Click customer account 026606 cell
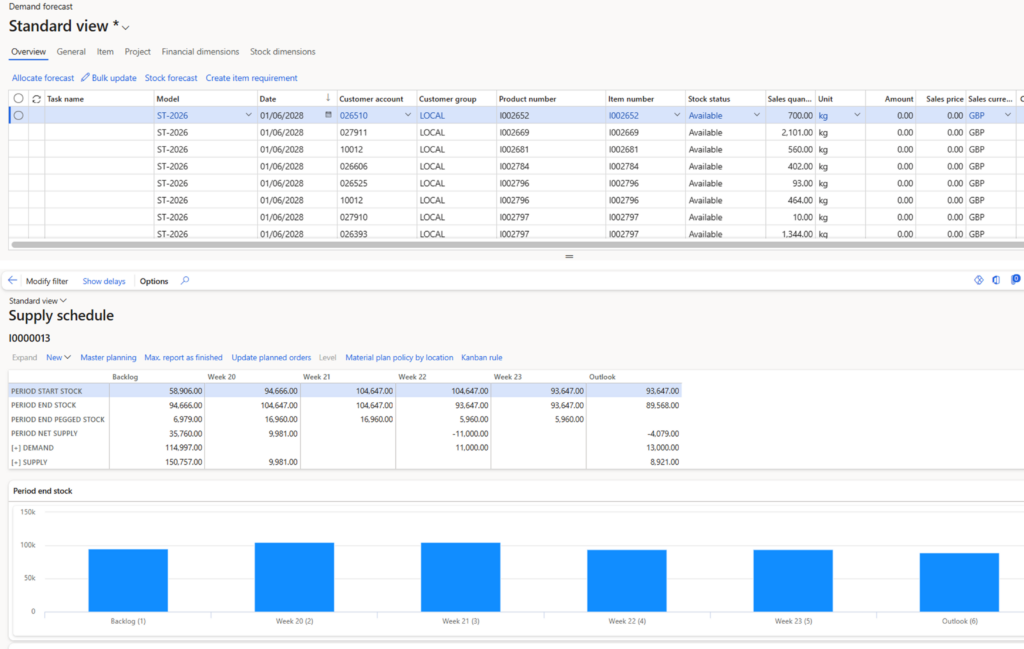This screenshot has height=649, width=1024. pos(377,166)
